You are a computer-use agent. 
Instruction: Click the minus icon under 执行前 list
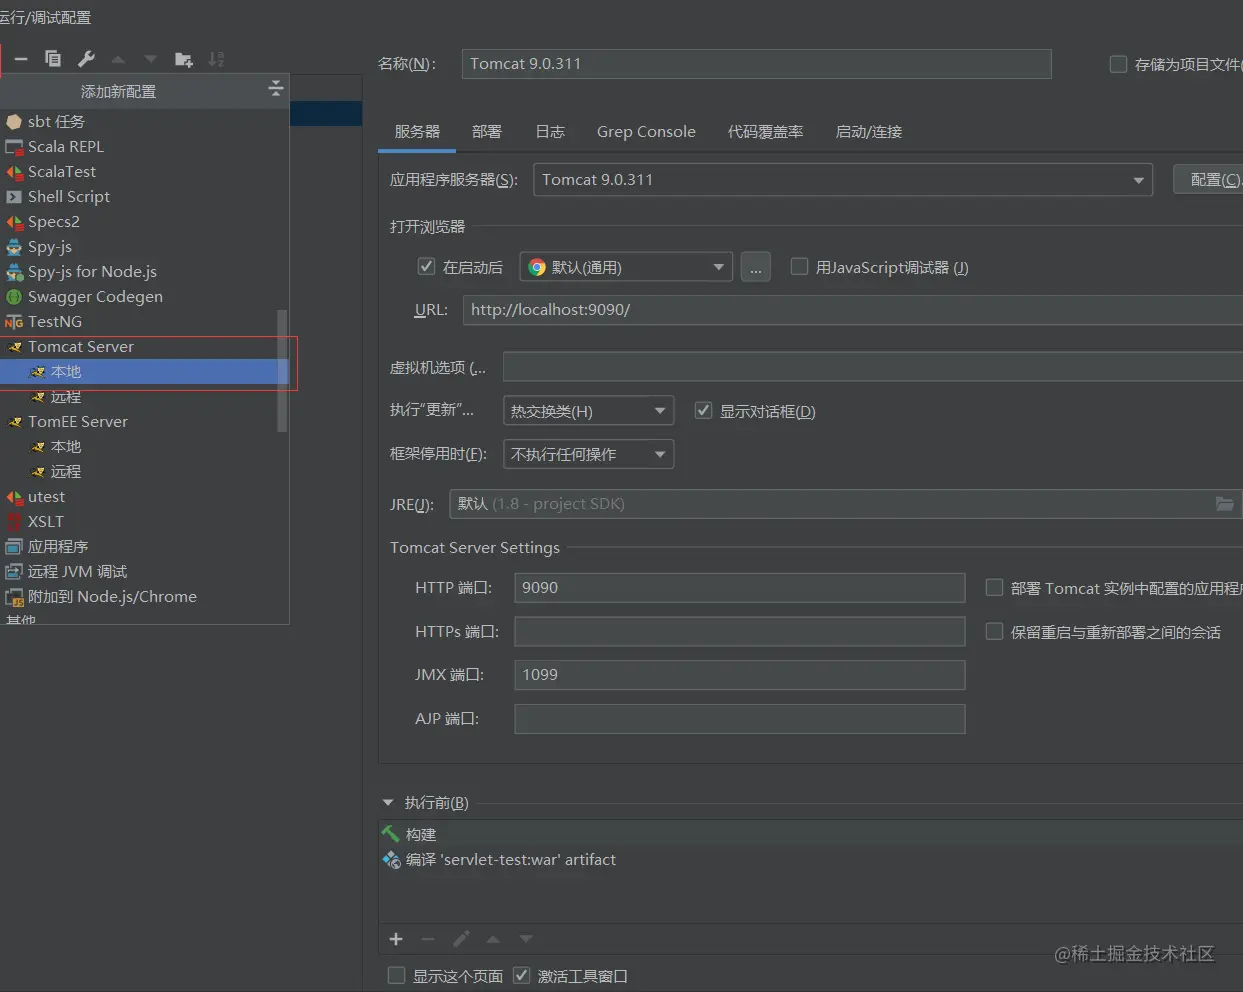pyautogui.click(x=428, y=939)
